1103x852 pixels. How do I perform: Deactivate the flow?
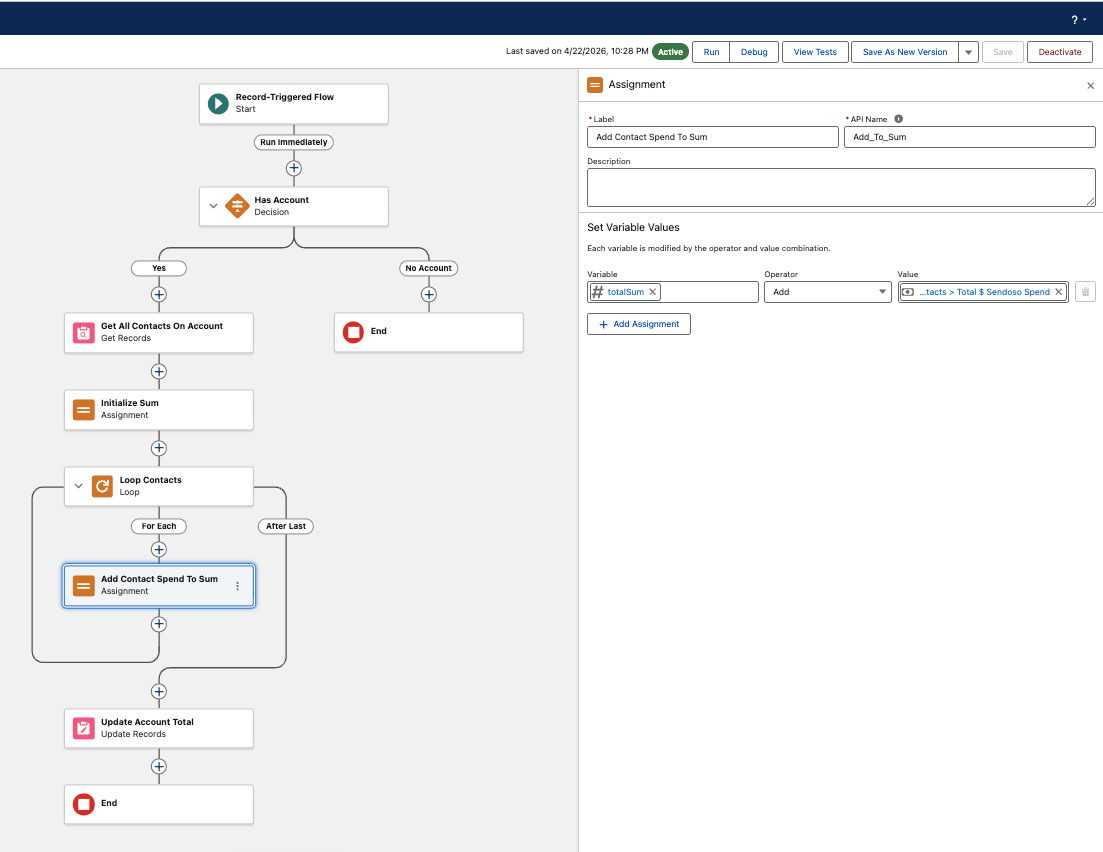(x=1060, y=52)
